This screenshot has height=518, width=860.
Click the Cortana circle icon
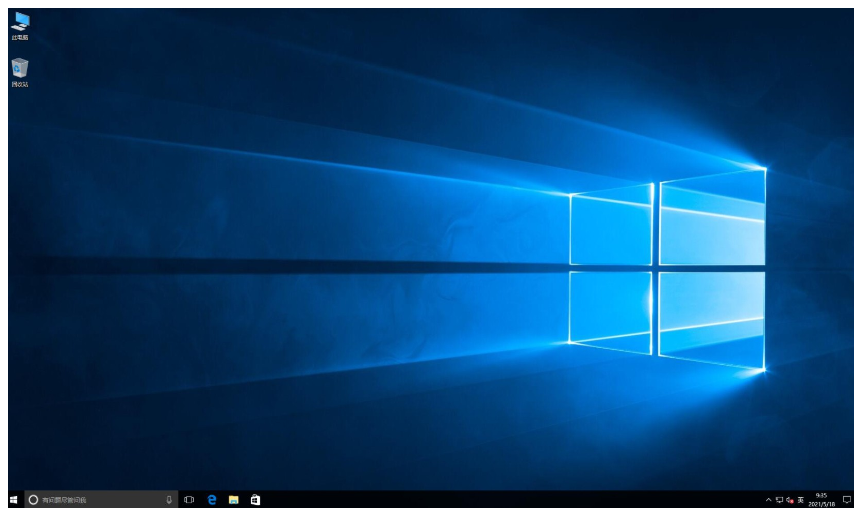pyautogui.click(x=33, y=499)
